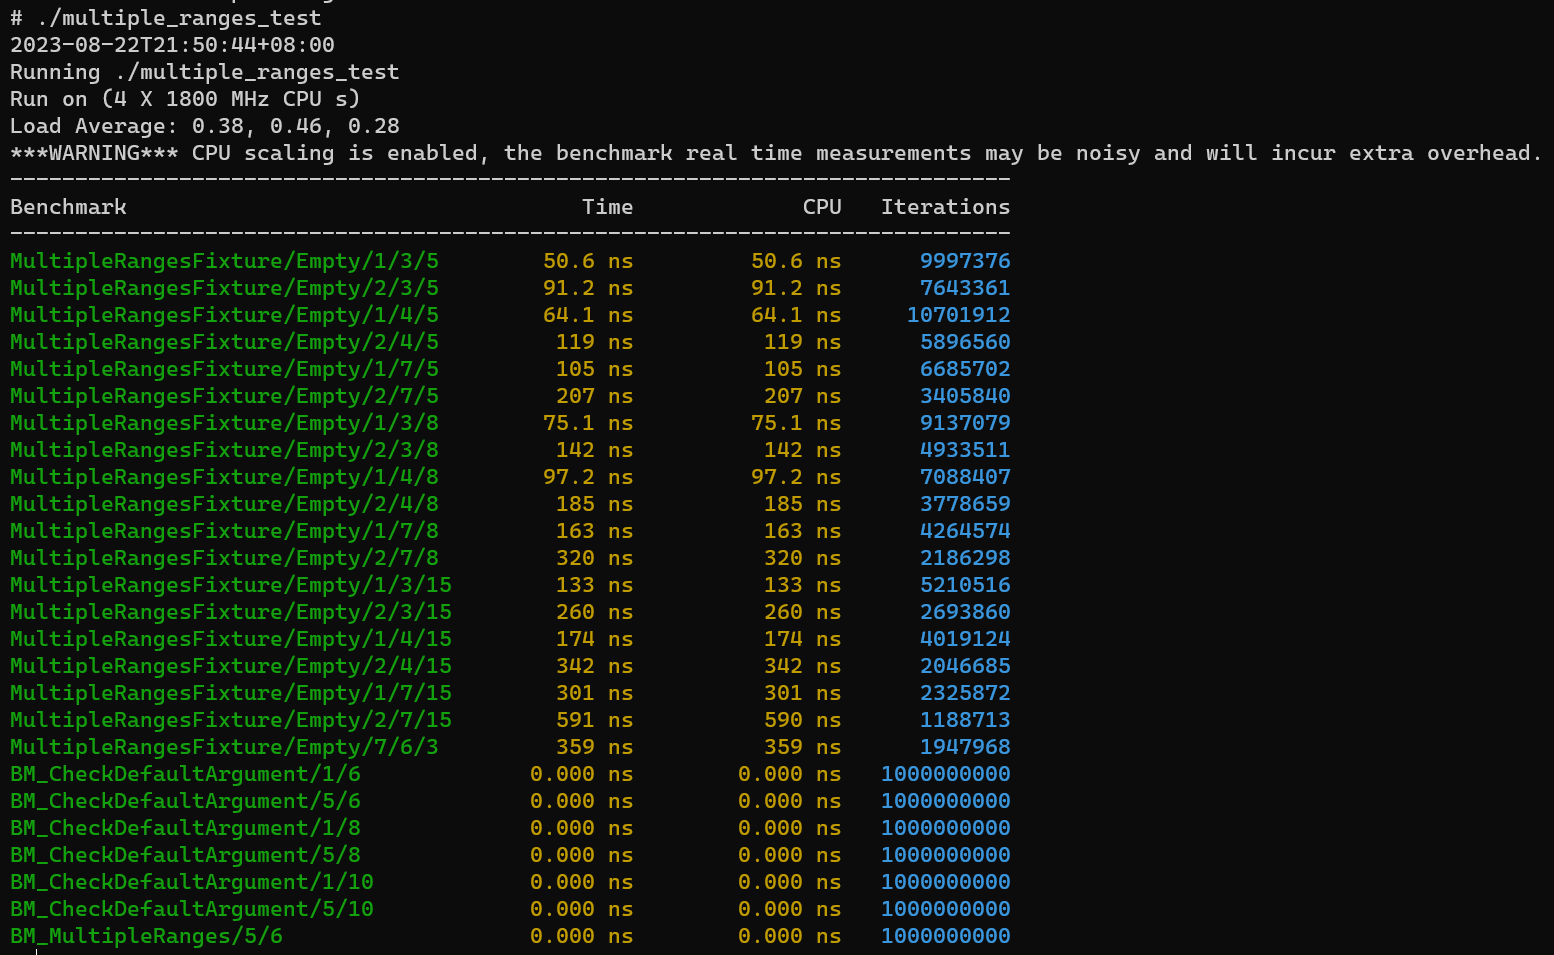Click the timestamp '2023-08-22T21:50:44+08:00'
This screenshot has width=1554, height=955.
point(172,45)
